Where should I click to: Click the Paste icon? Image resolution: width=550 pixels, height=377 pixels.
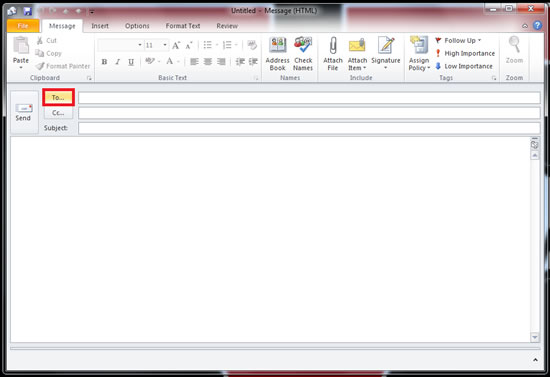[21, 46]
